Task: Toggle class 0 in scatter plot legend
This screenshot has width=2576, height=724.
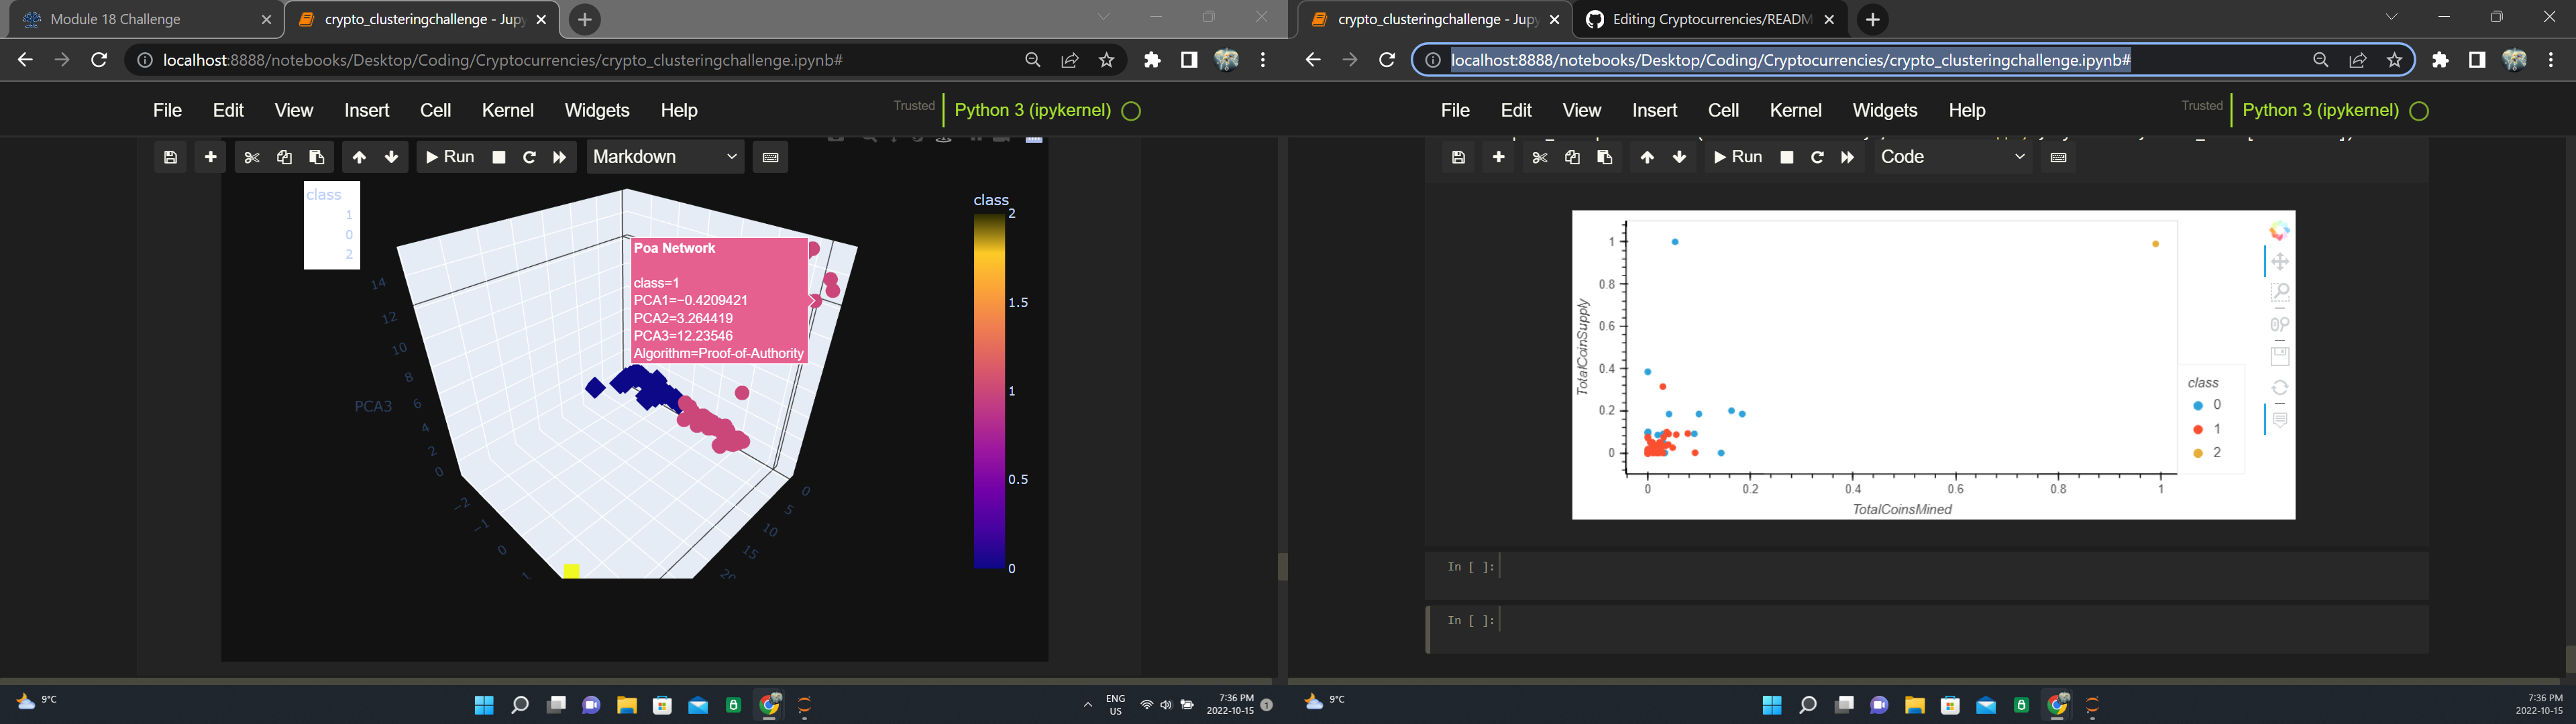Action: tap(2206, 405)
